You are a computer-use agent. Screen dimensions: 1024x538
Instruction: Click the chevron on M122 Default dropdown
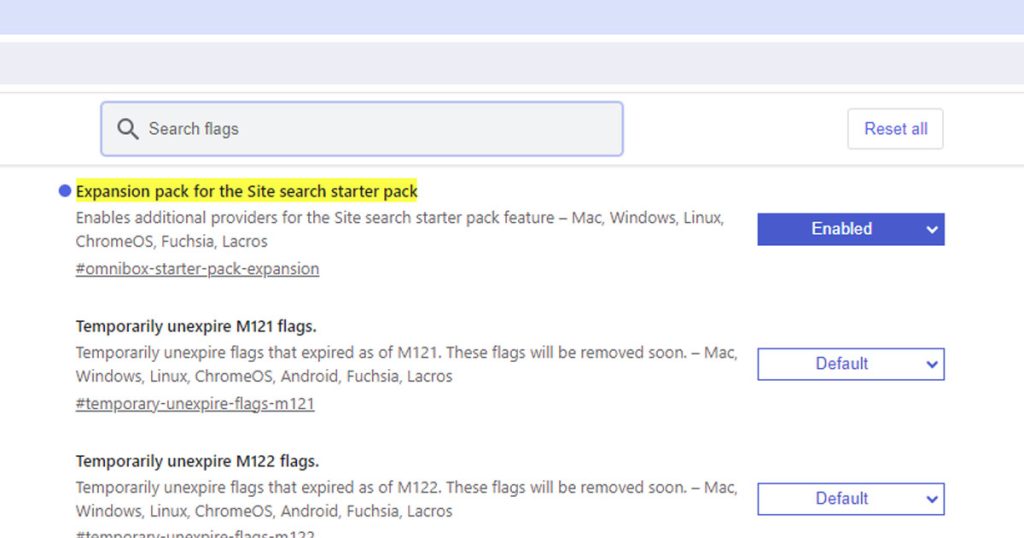click(931, 499)
